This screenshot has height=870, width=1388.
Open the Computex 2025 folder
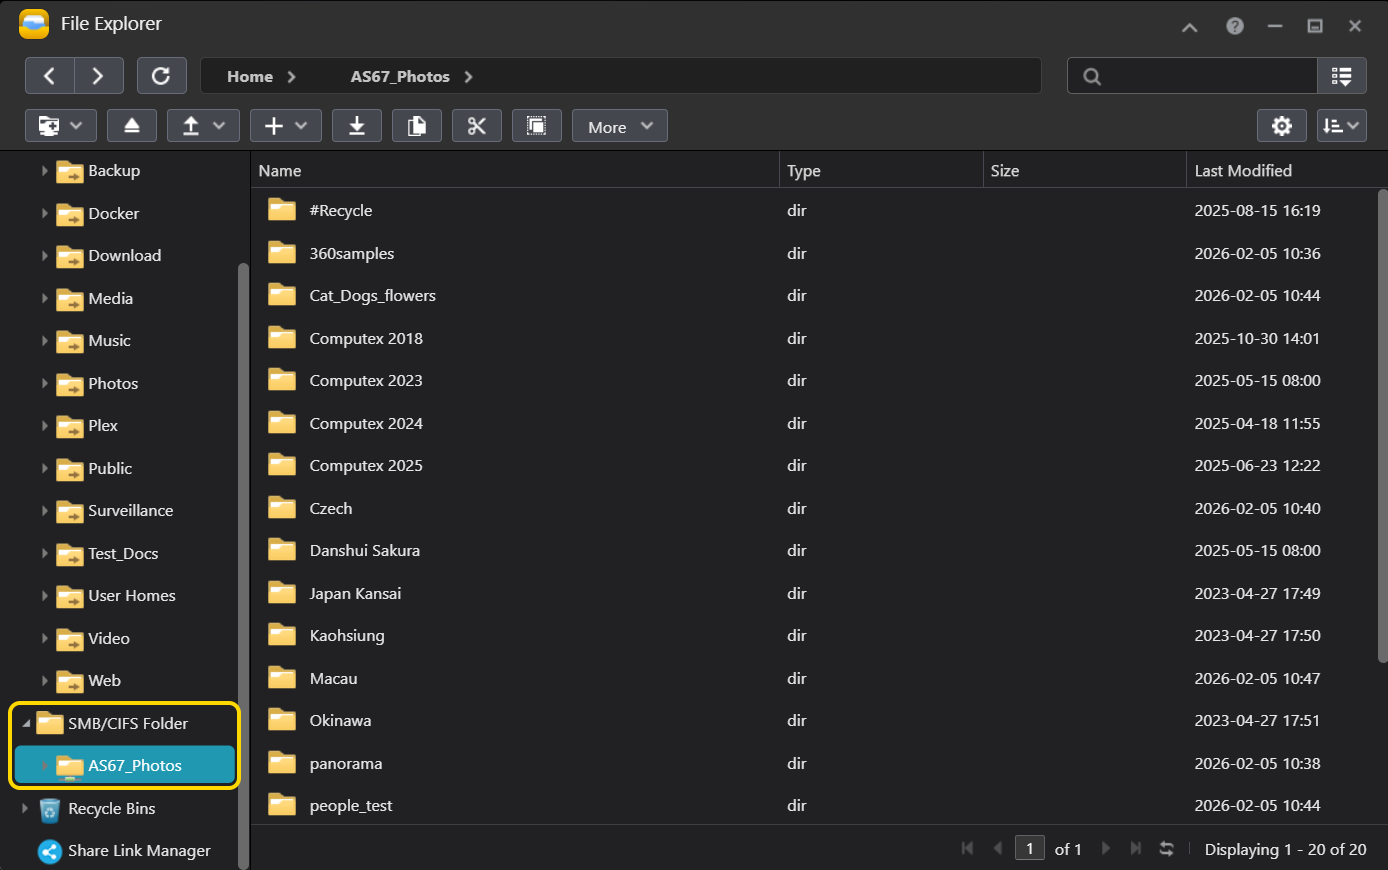[x=366, y=466]
